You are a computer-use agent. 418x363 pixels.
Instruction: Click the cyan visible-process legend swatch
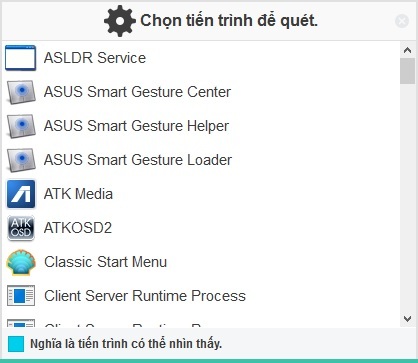coord(16,344)
